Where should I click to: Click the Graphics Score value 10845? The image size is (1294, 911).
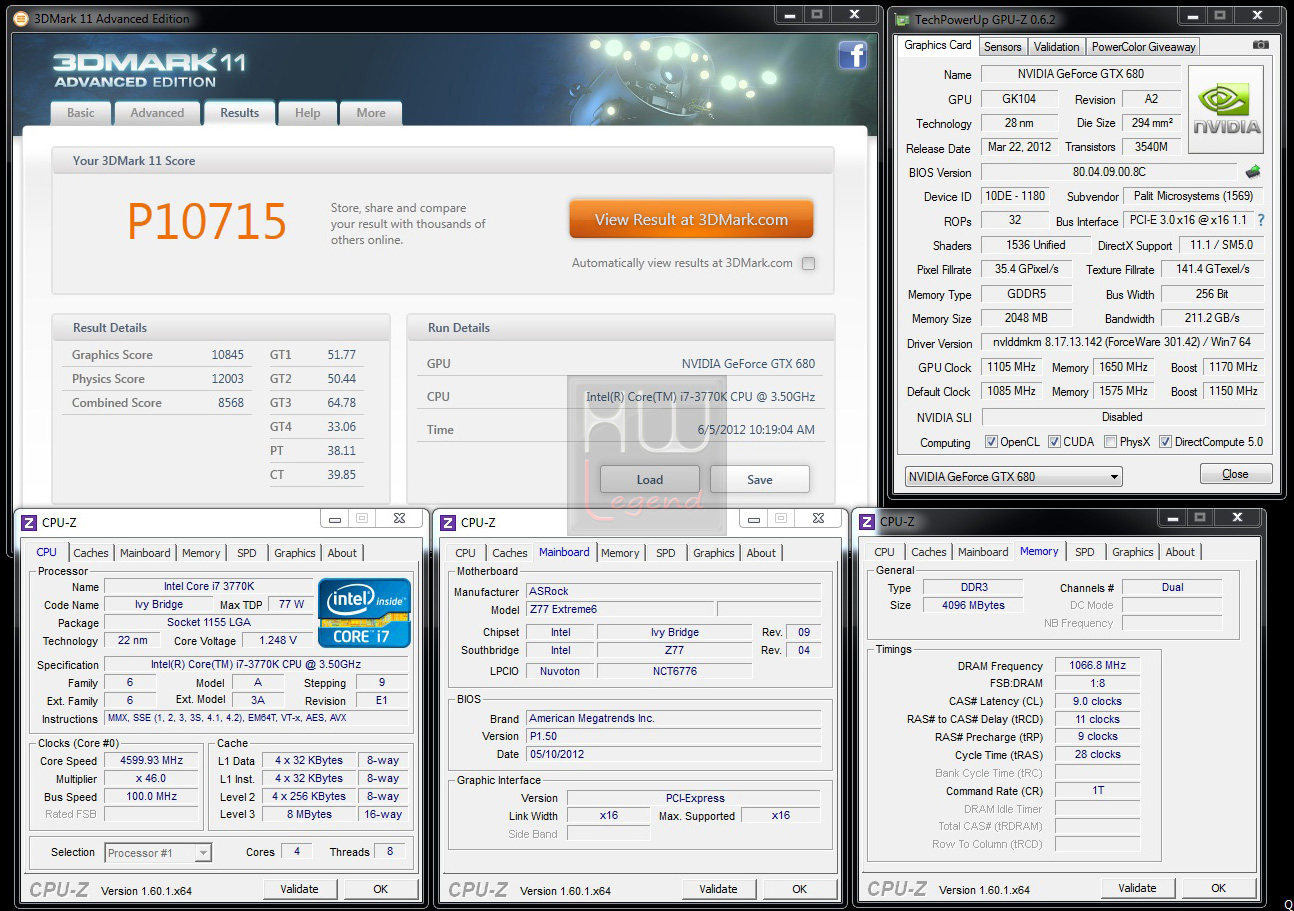227,355
